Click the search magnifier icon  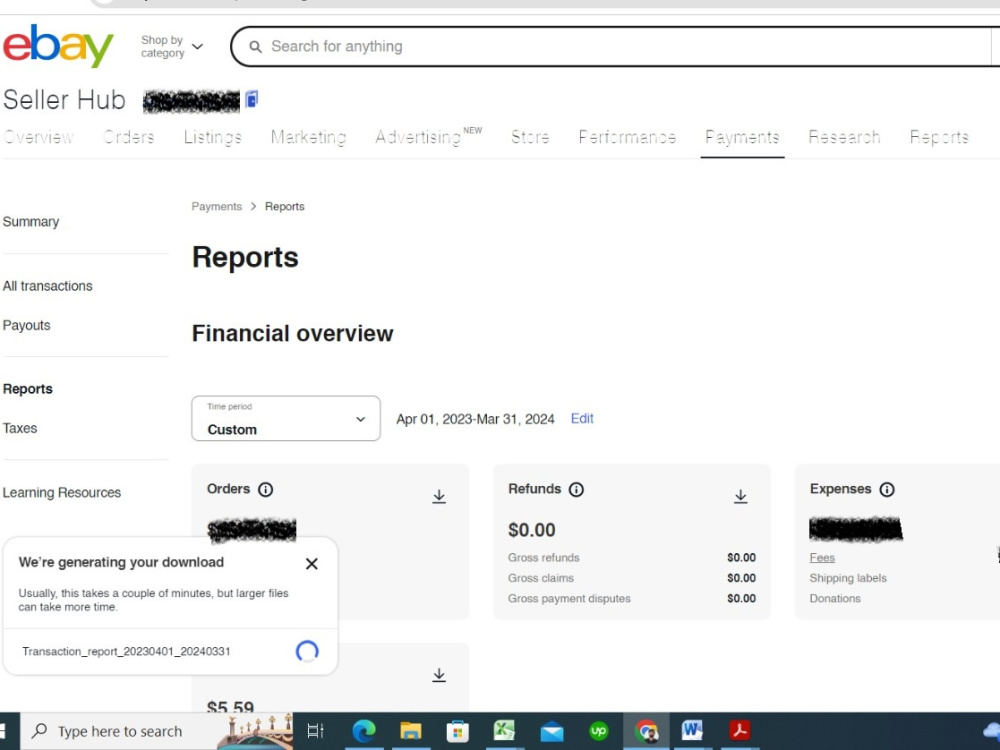tap(255, 47)
